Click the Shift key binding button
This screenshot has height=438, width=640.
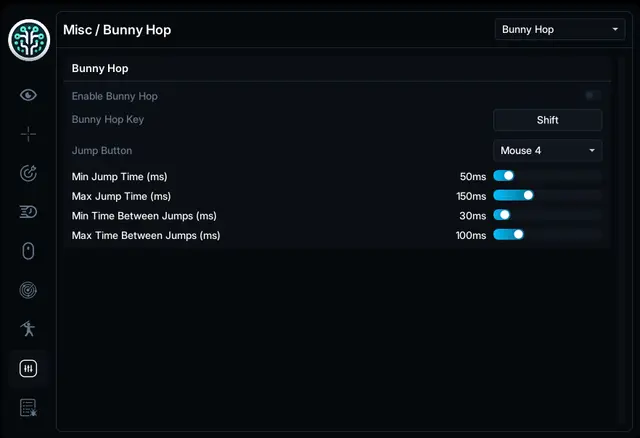[x=547, y=120]
